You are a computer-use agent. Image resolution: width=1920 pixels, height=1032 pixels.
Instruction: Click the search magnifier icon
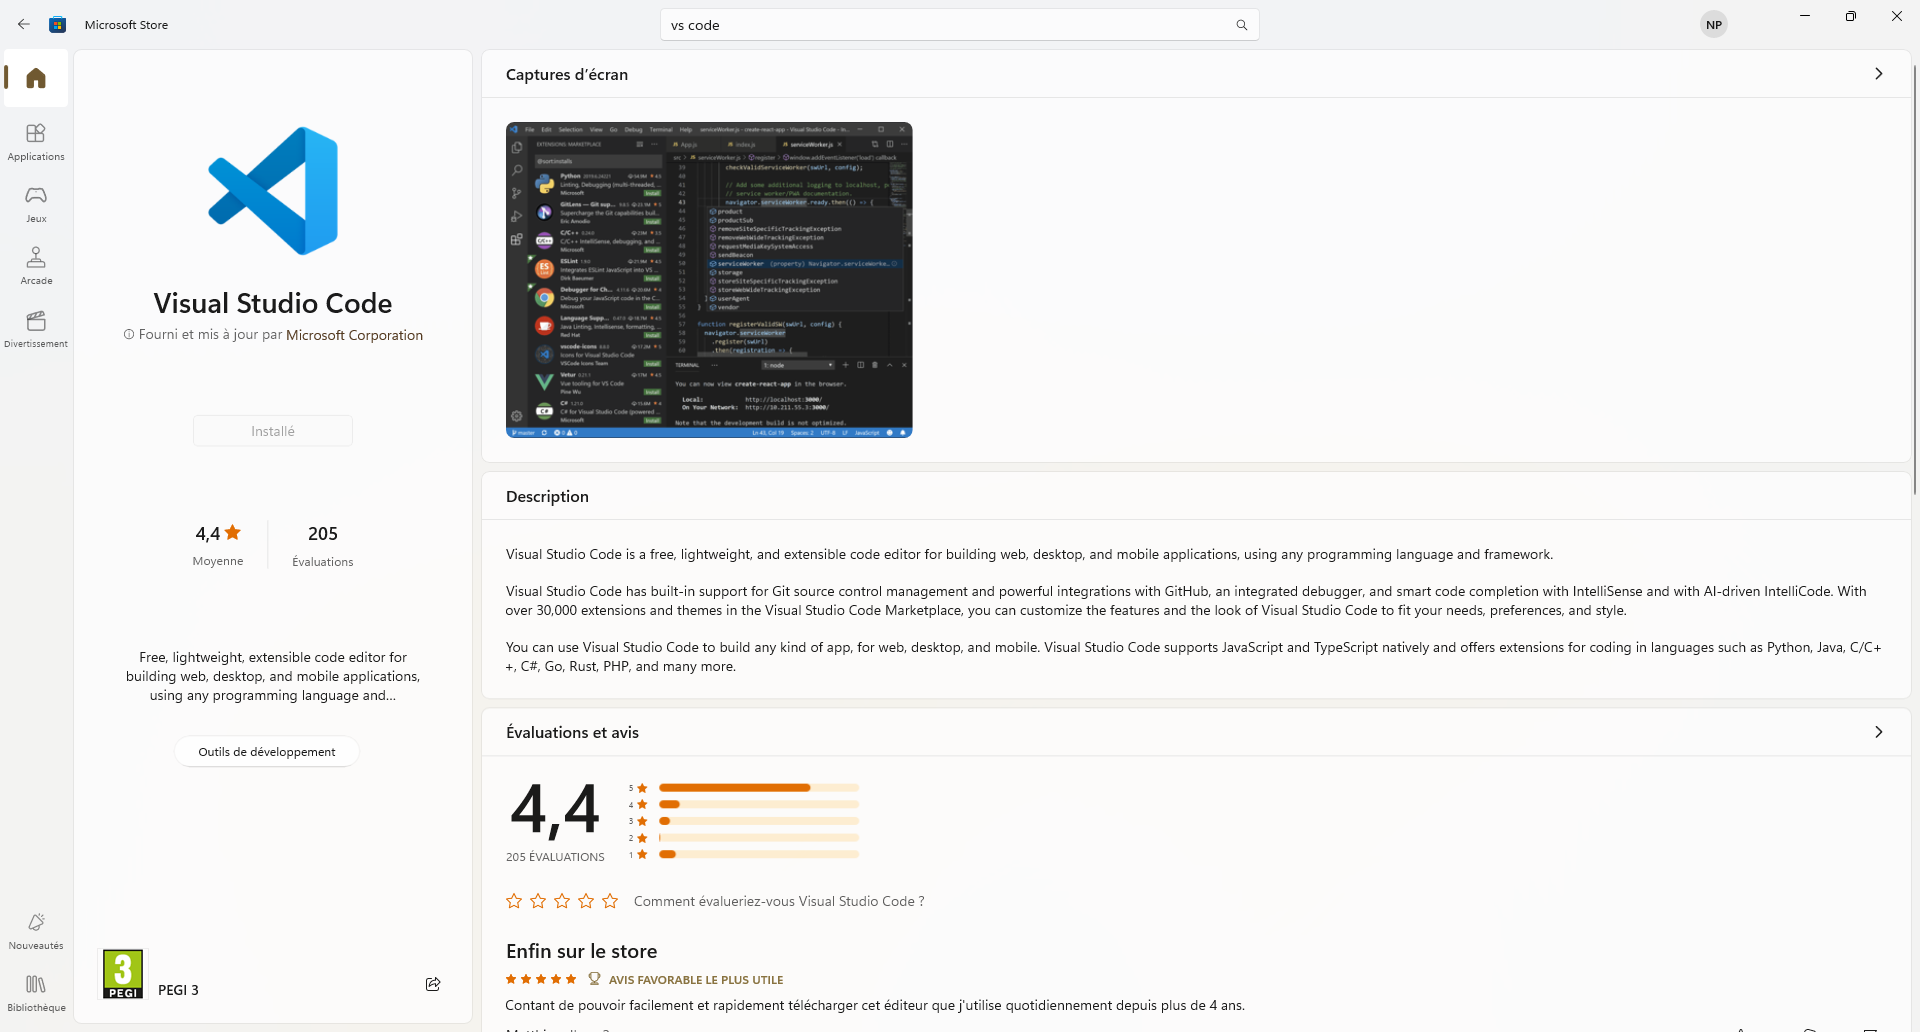point(1241,25)
